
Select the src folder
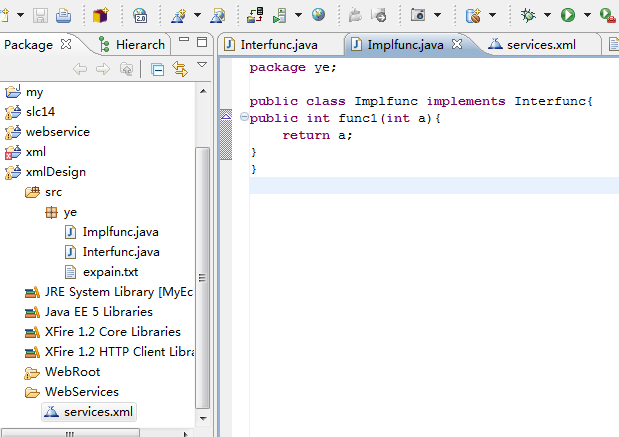pos(43,192)
